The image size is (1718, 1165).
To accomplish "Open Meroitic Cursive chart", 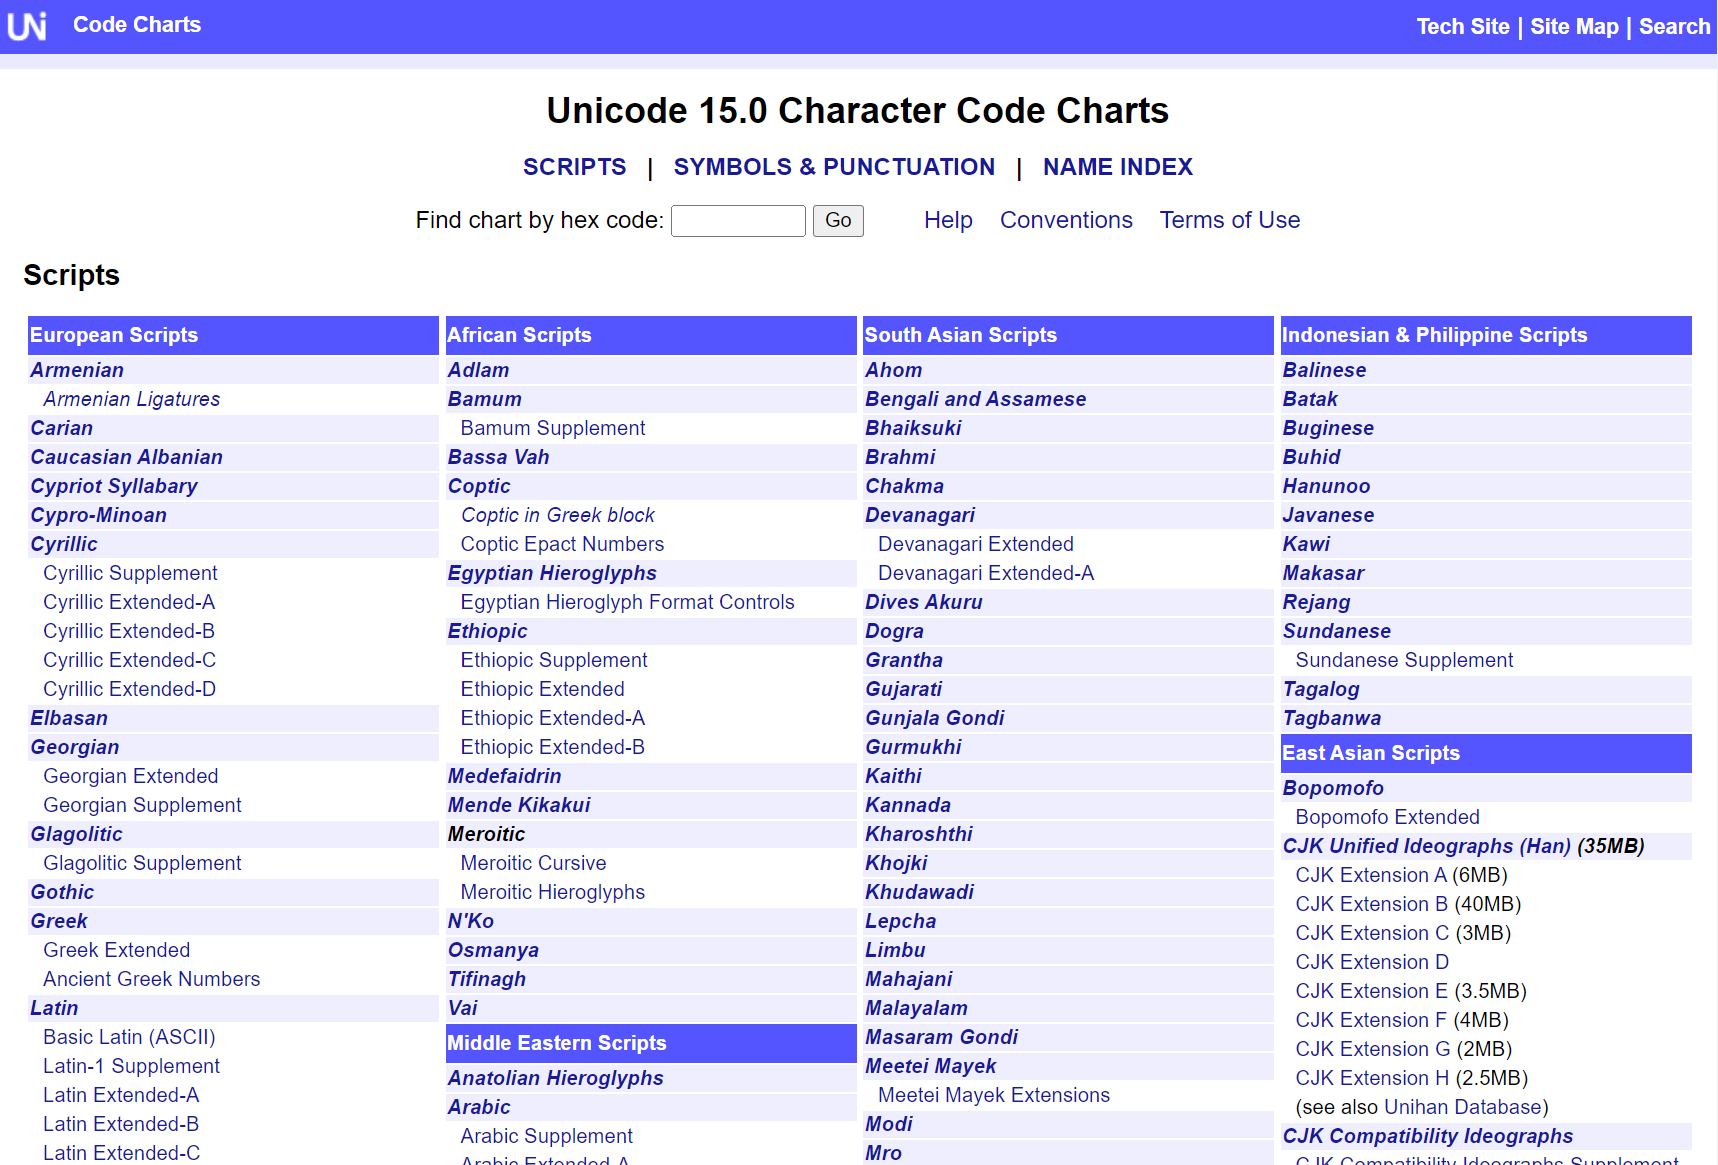I will pos(533,863).
